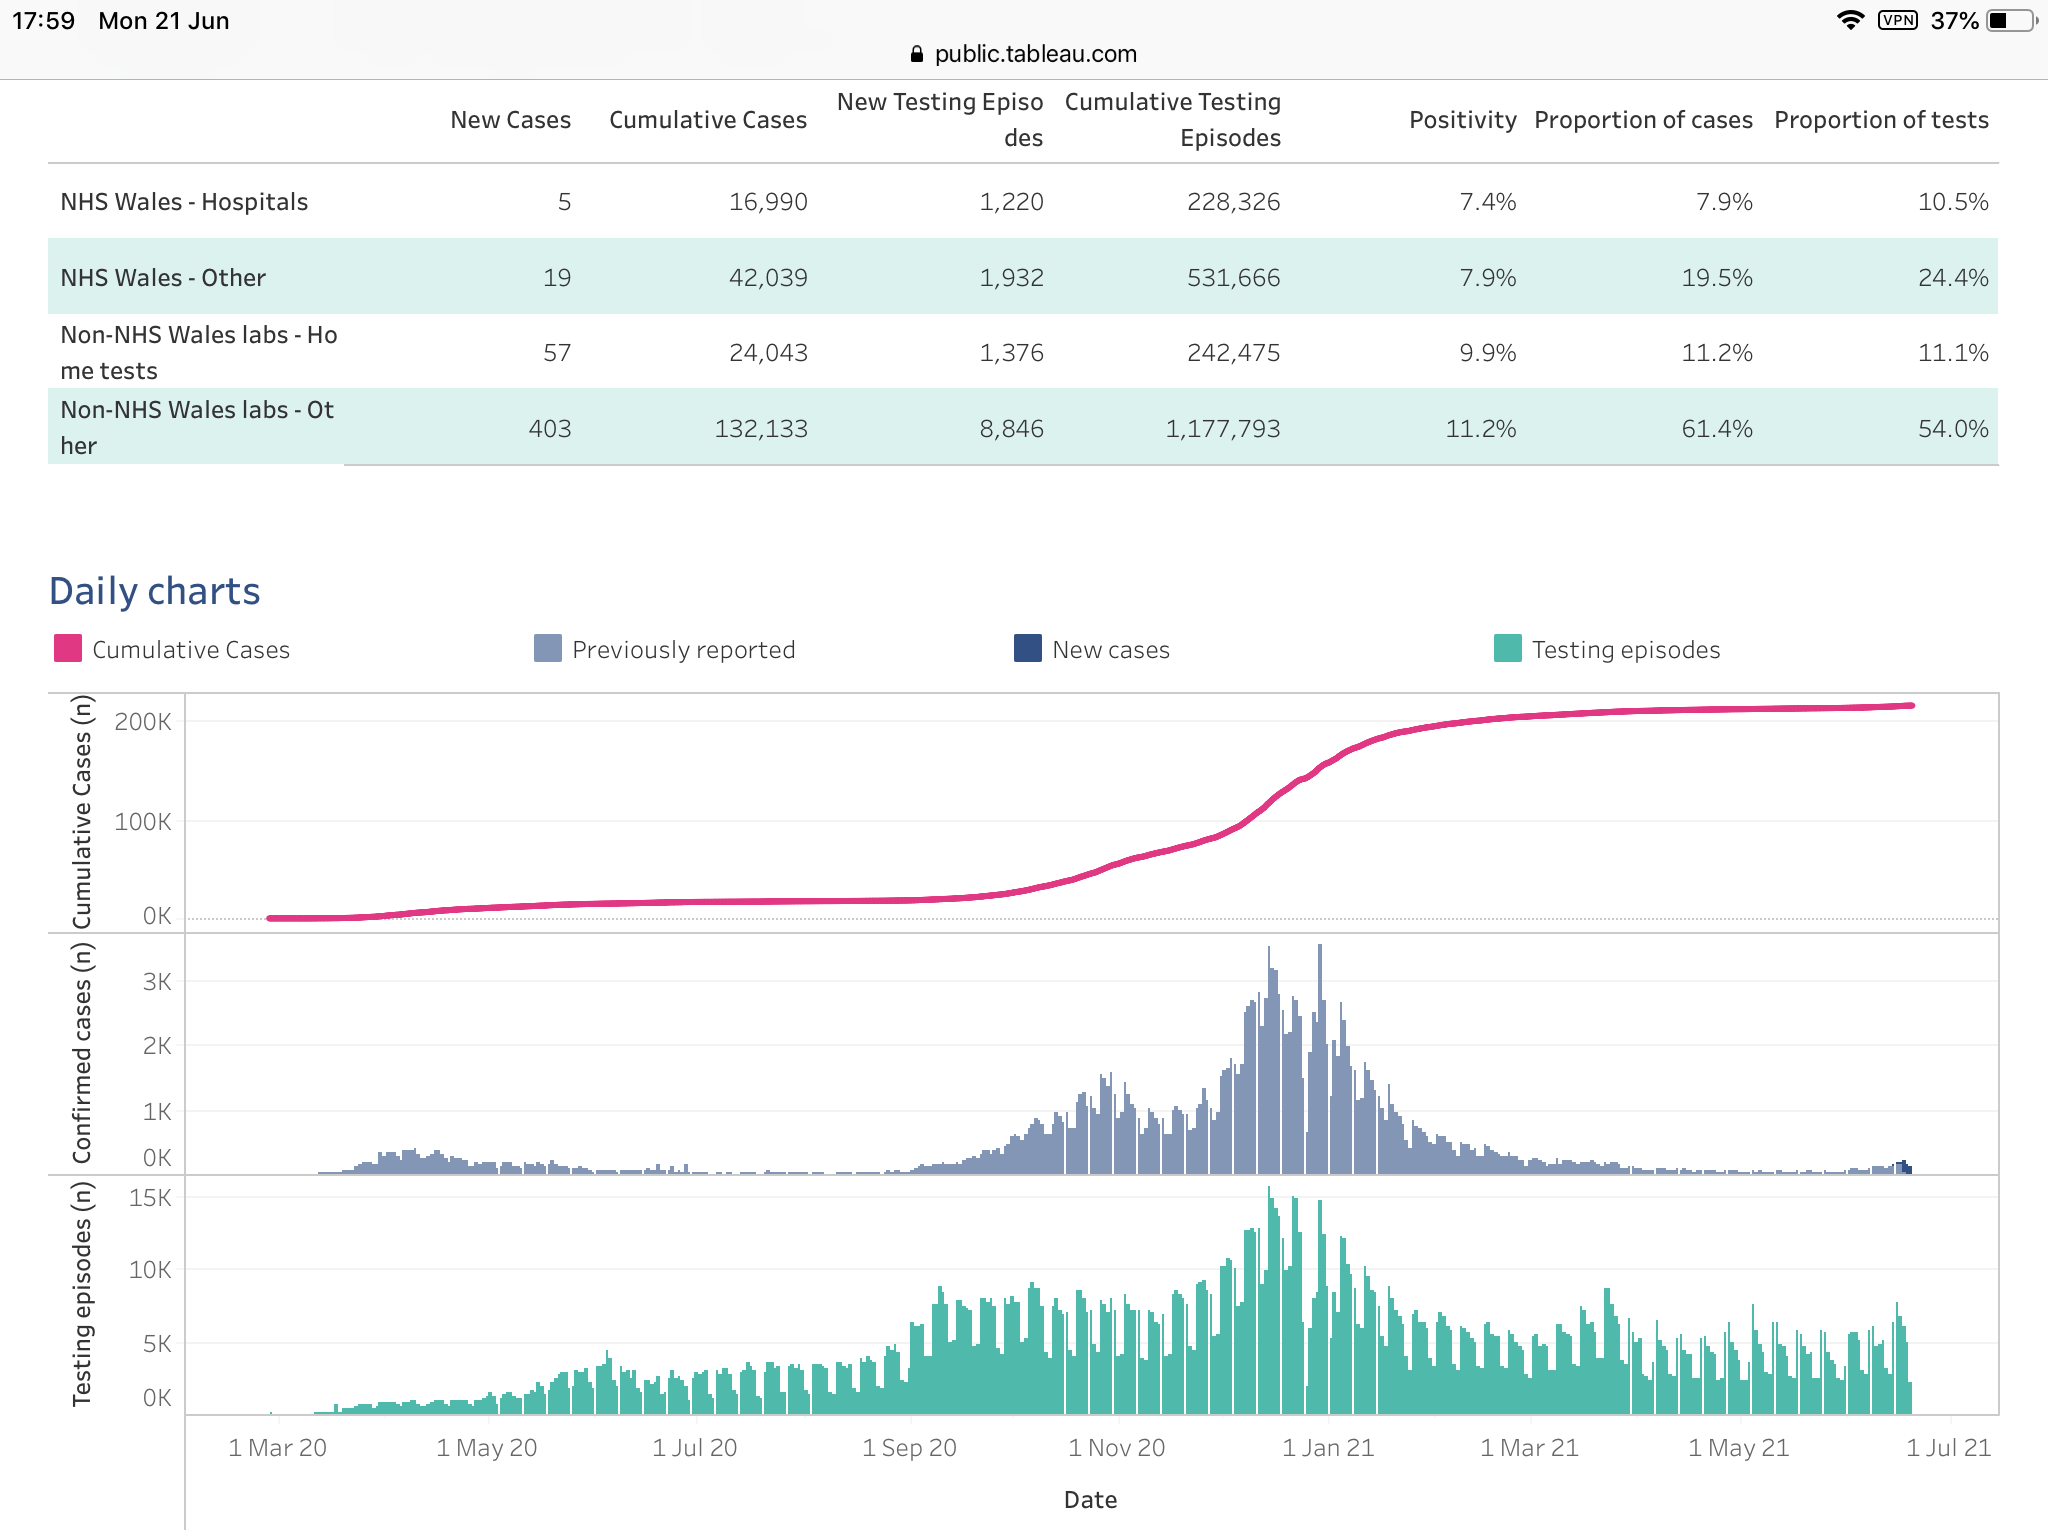
Task: Select the NHS Wales - Other row label
Action: [x=163, y=278]
